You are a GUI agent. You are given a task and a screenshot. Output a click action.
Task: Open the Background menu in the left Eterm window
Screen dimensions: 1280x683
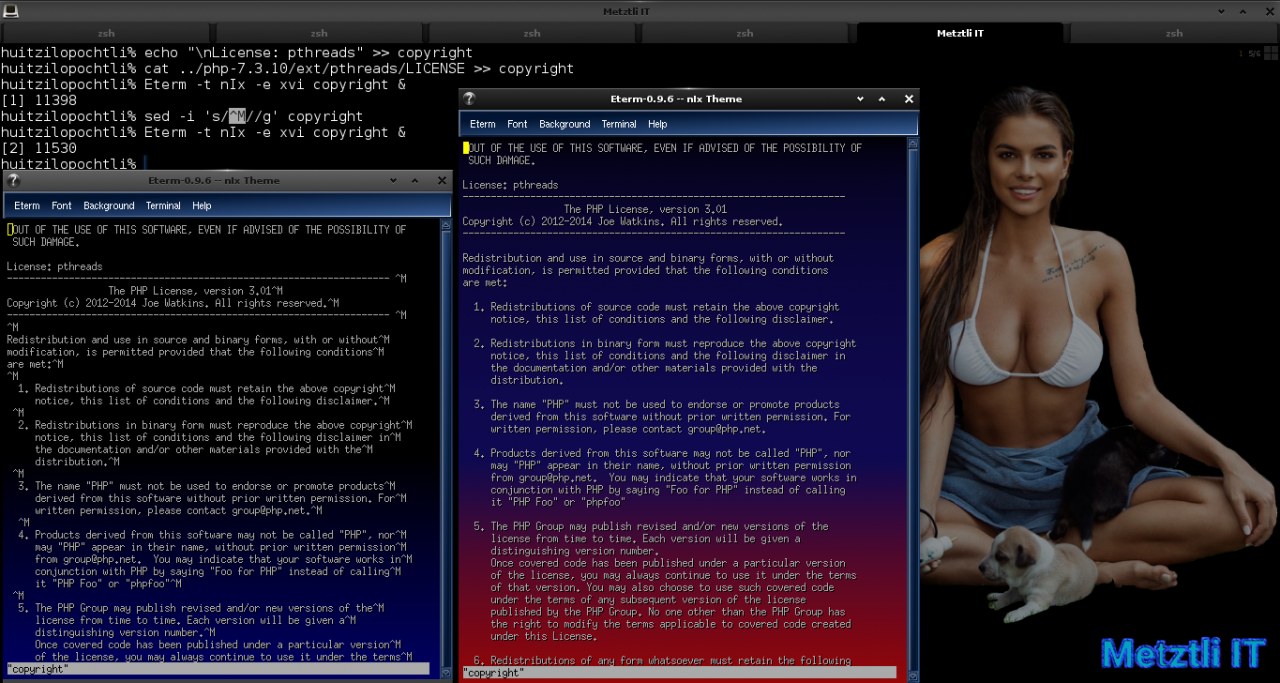tap(109, 206)
